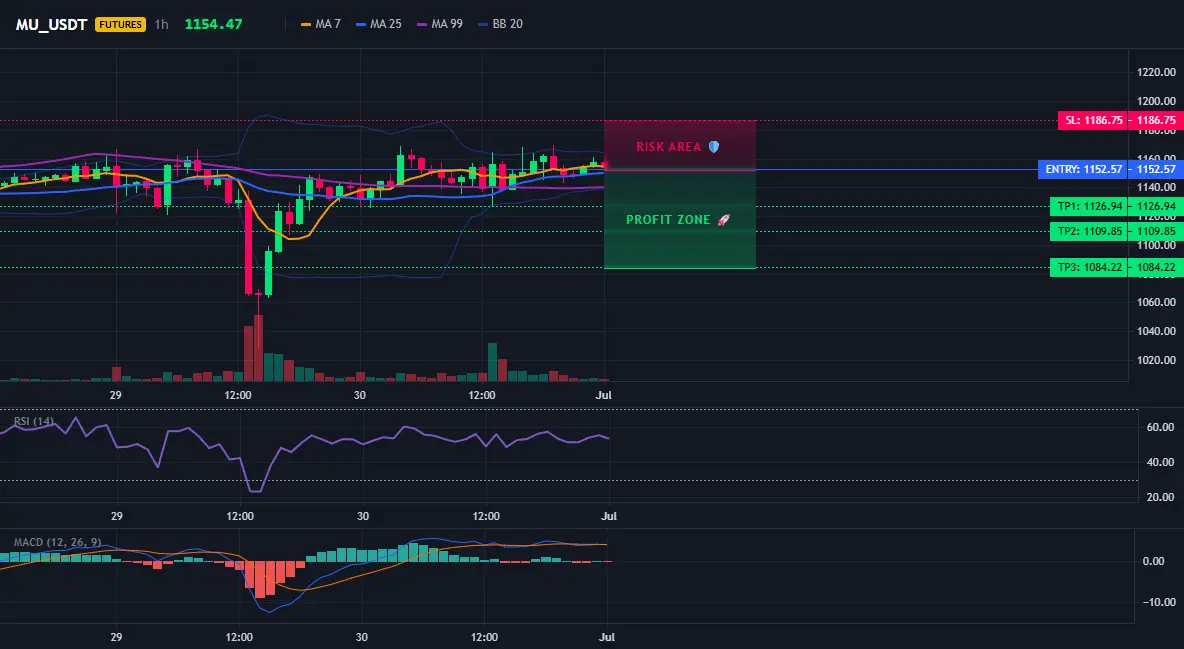
Task: Toggle the MA 25 legend item
Action: click(x=379, y=24)
